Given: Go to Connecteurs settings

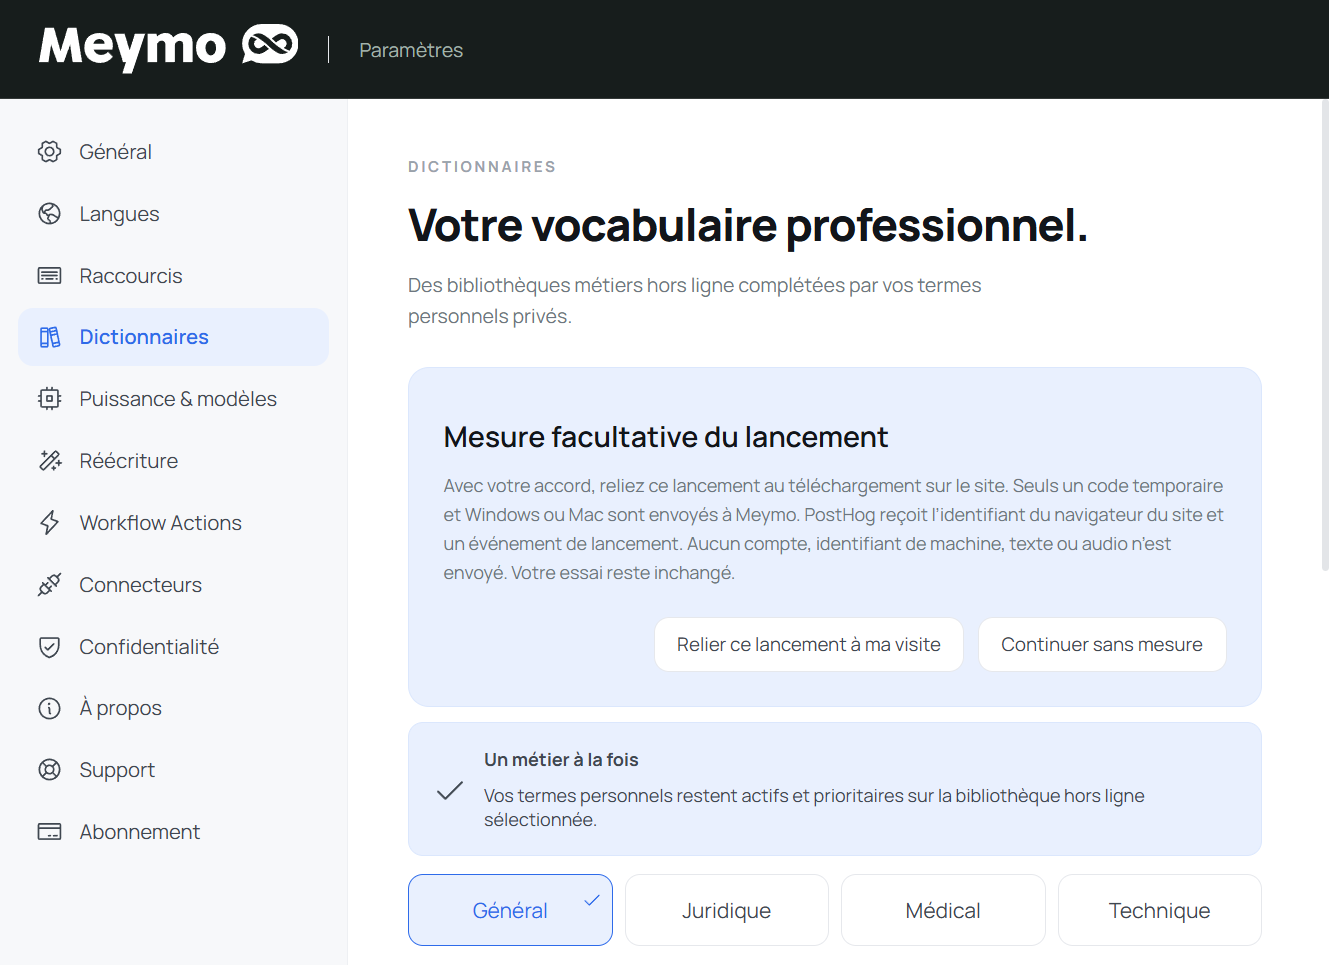Looking at the screenshot, I should [x=173, y=585].
